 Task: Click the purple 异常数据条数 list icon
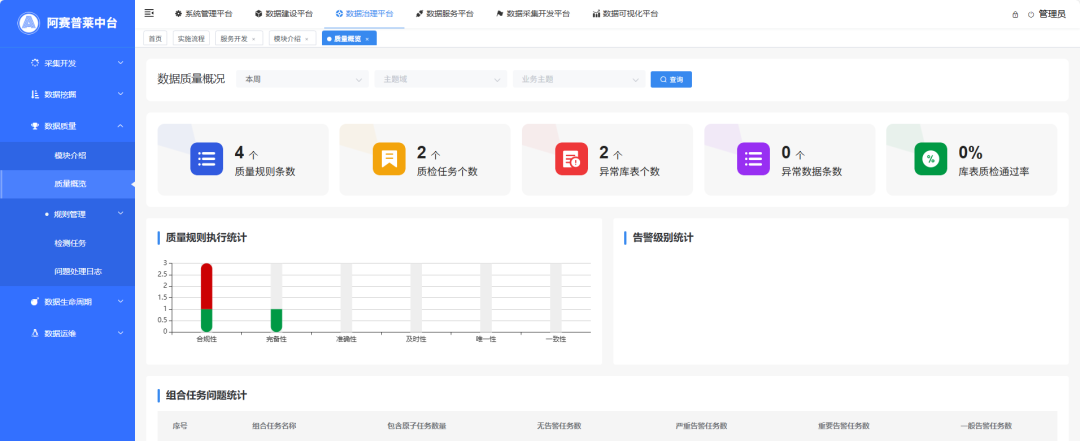pos(753,159)
